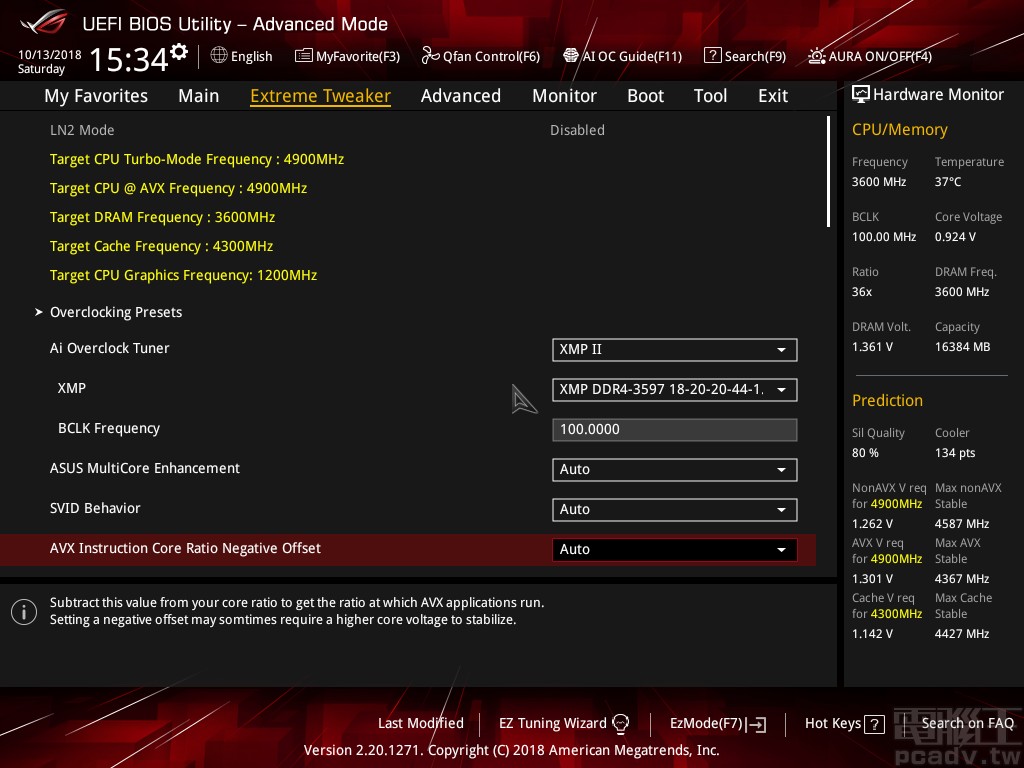1024x768 pixels.
Task: Click the info icon in the description panel
Action: tap(24, 611)
